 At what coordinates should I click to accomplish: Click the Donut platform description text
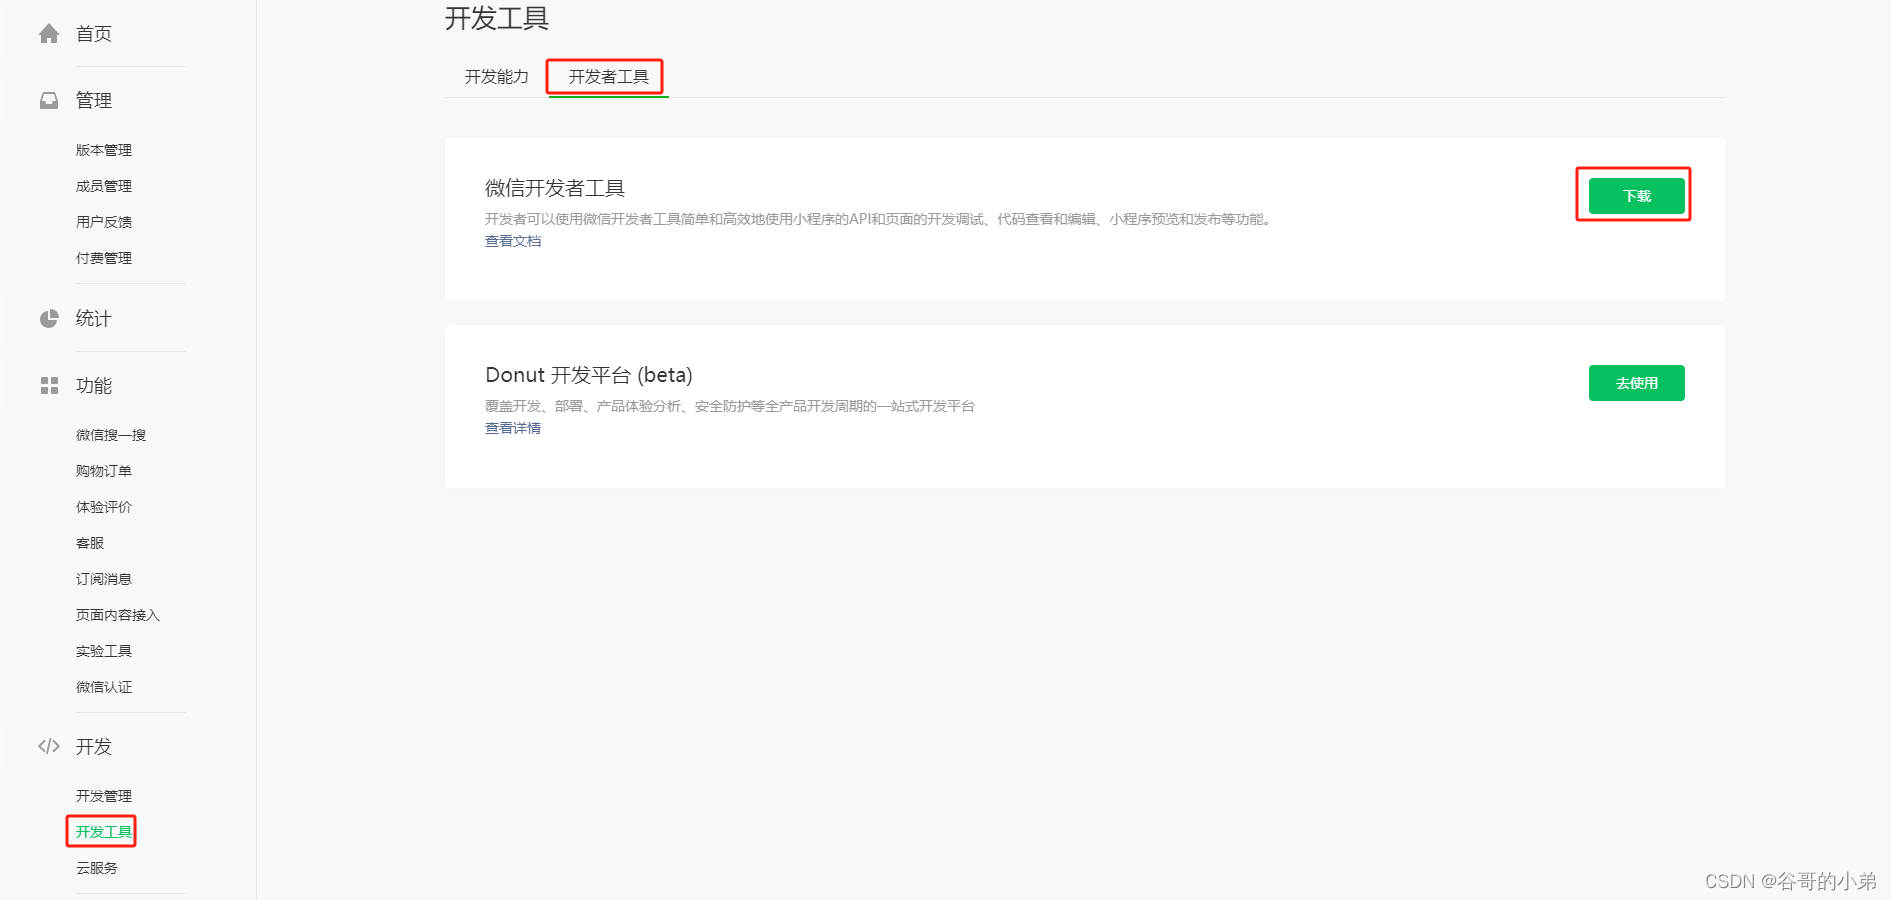pyautogui.click(x=730, y=406)
